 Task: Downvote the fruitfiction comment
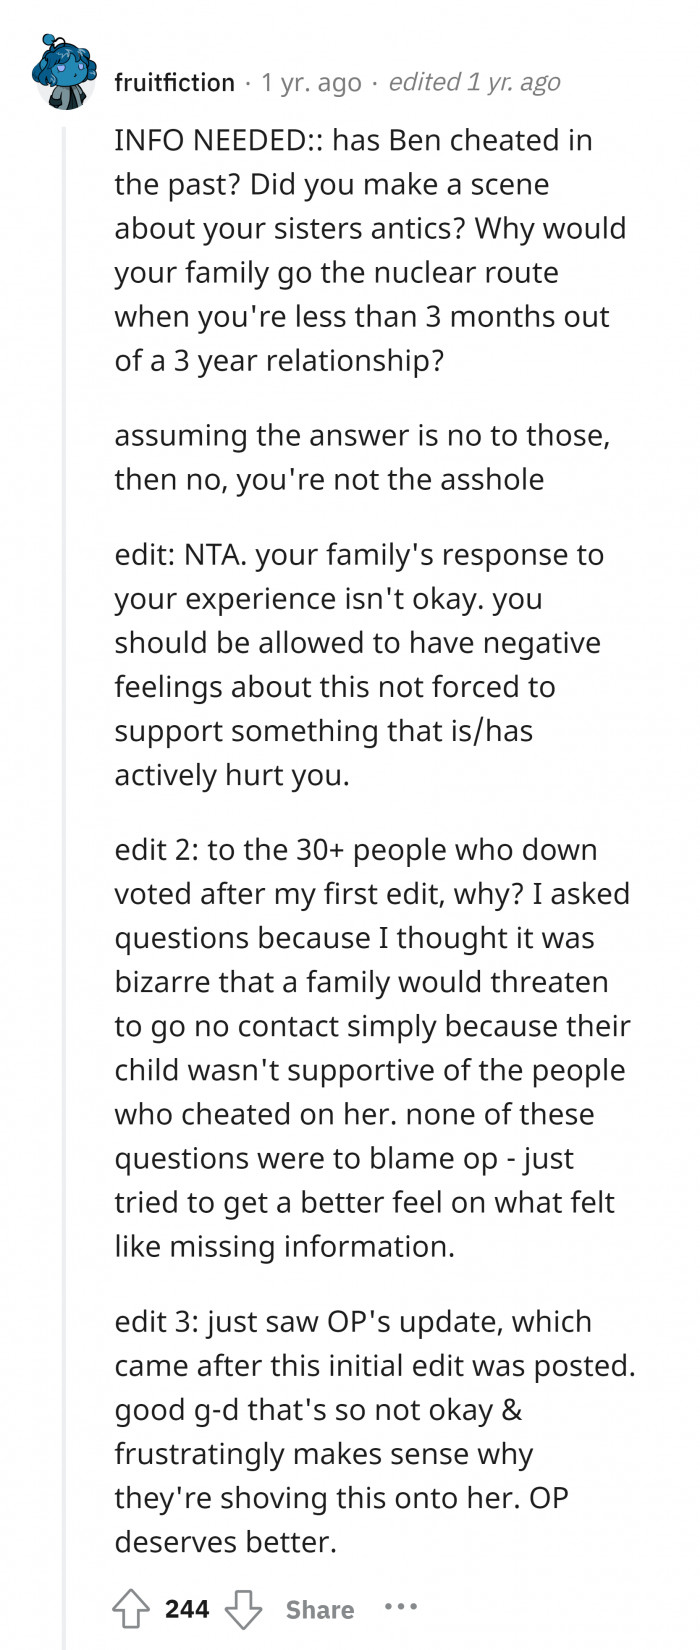tap(243, 1609)
